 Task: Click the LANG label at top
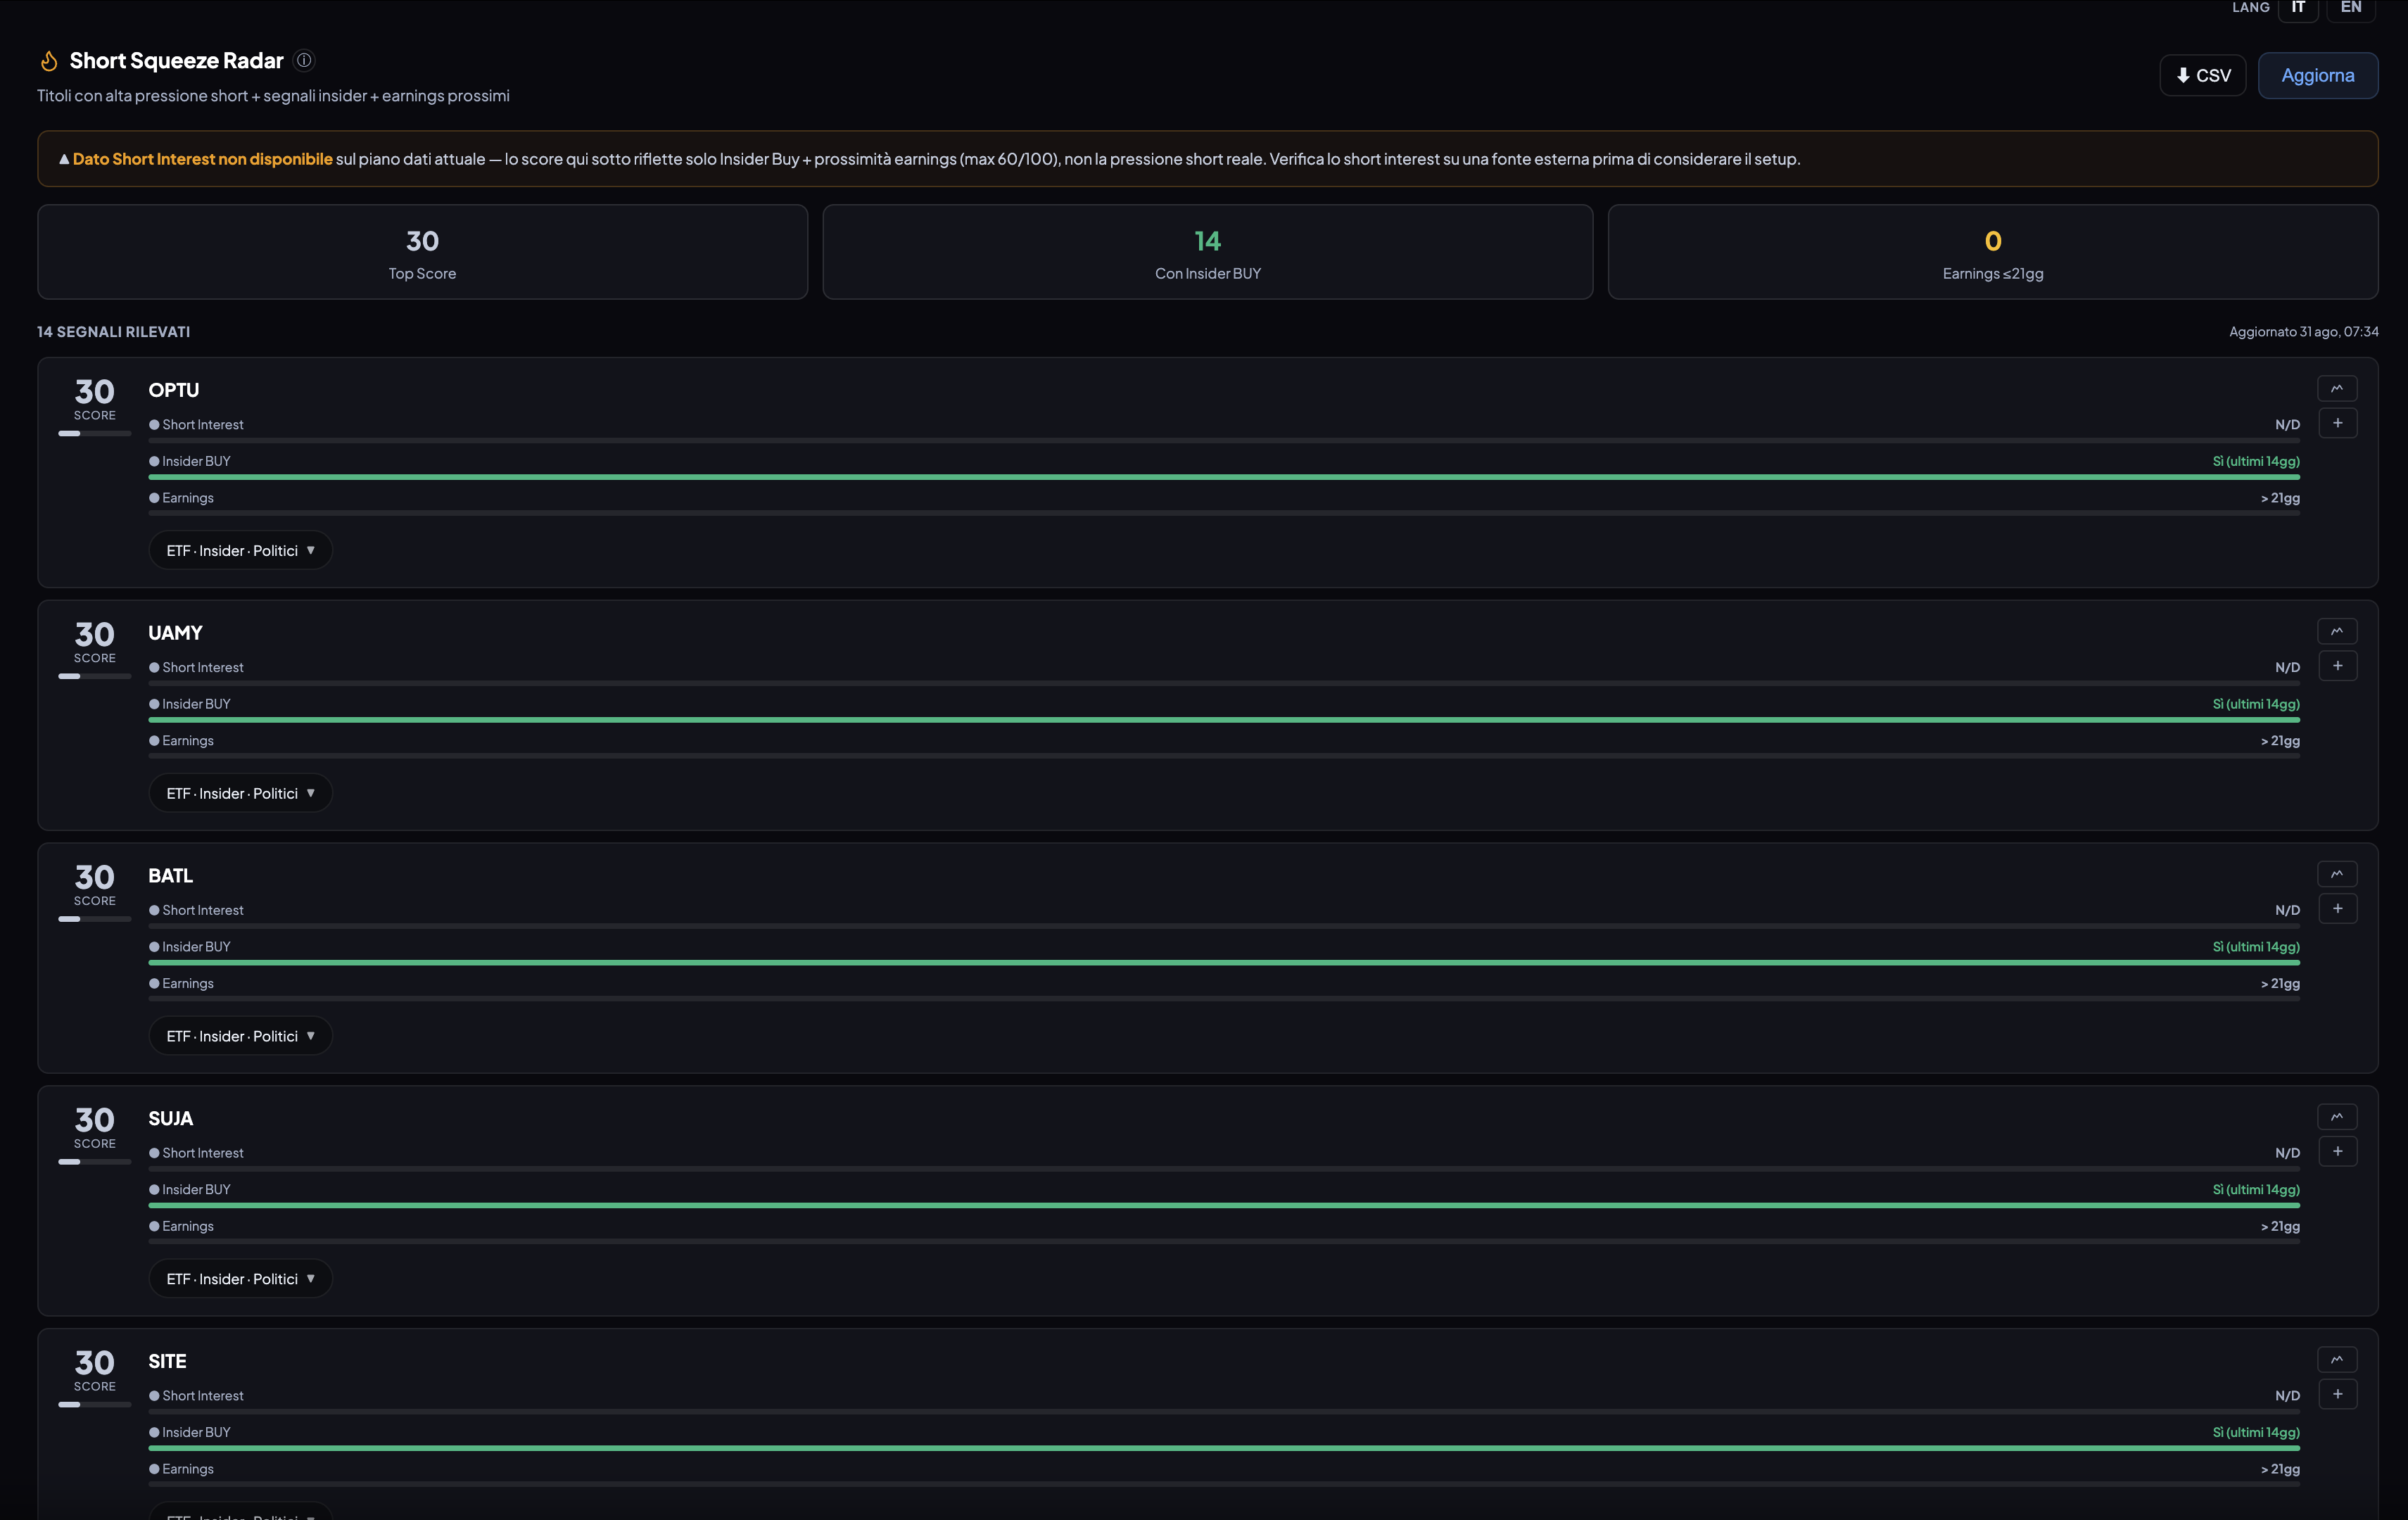pos(2250,8)
